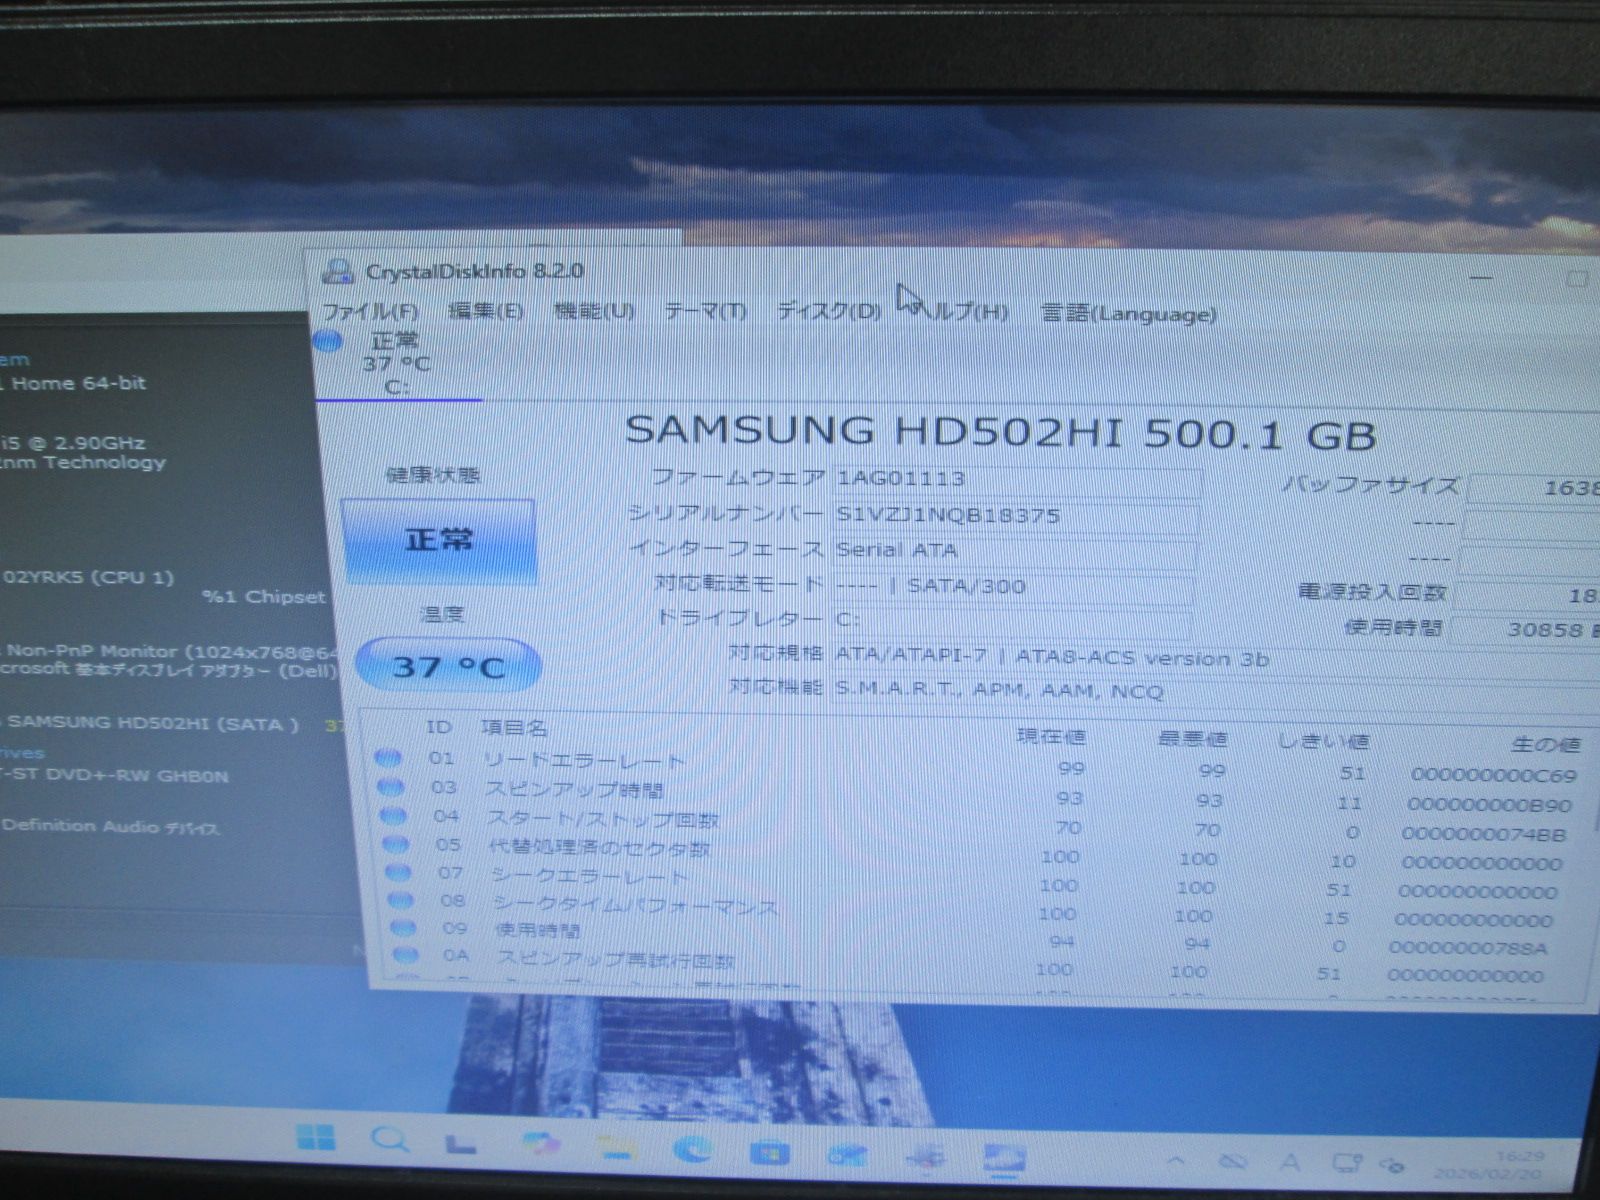Click the 編集(E) menu entry
This screenshot has height=1200, width=1600.
486,310
